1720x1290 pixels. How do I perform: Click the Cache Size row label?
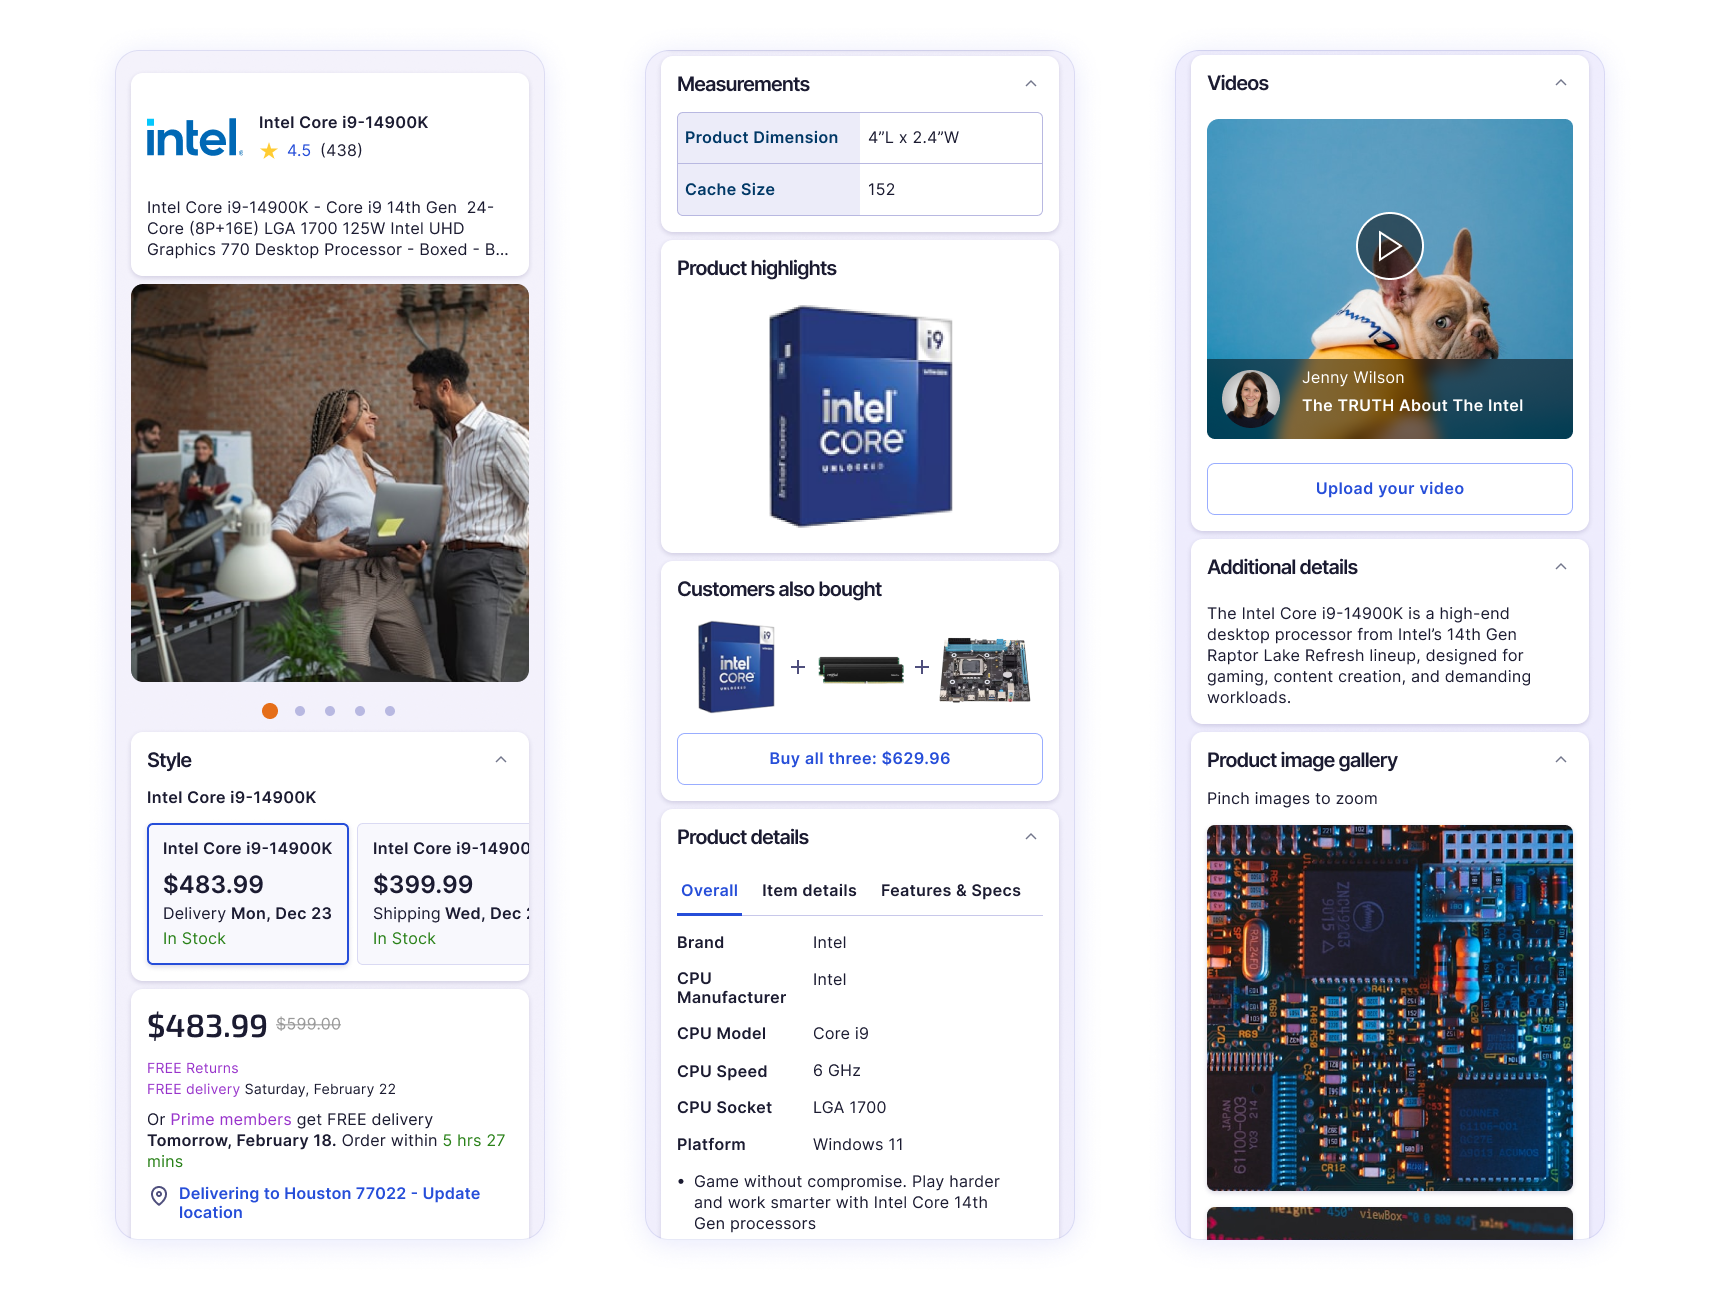(x=730, y=190)
